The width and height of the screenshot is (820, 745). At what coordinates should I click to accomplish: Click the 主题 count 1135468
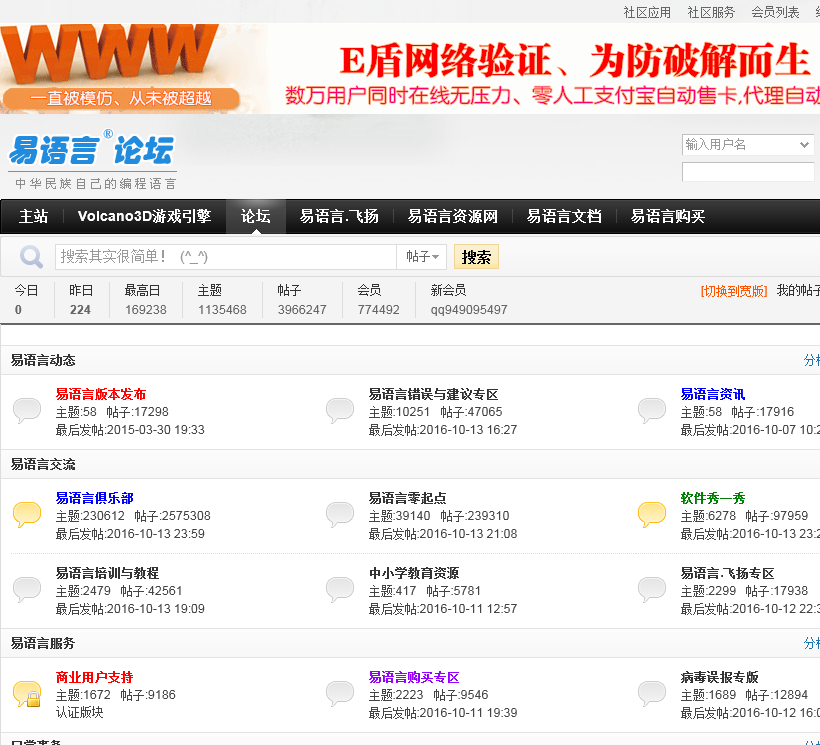point(222,310)
